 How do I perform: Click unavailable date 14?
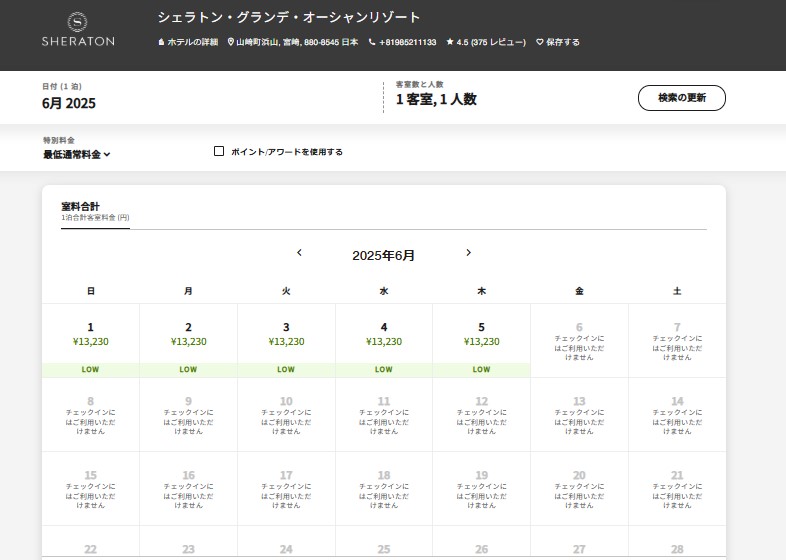click(677, 415)
